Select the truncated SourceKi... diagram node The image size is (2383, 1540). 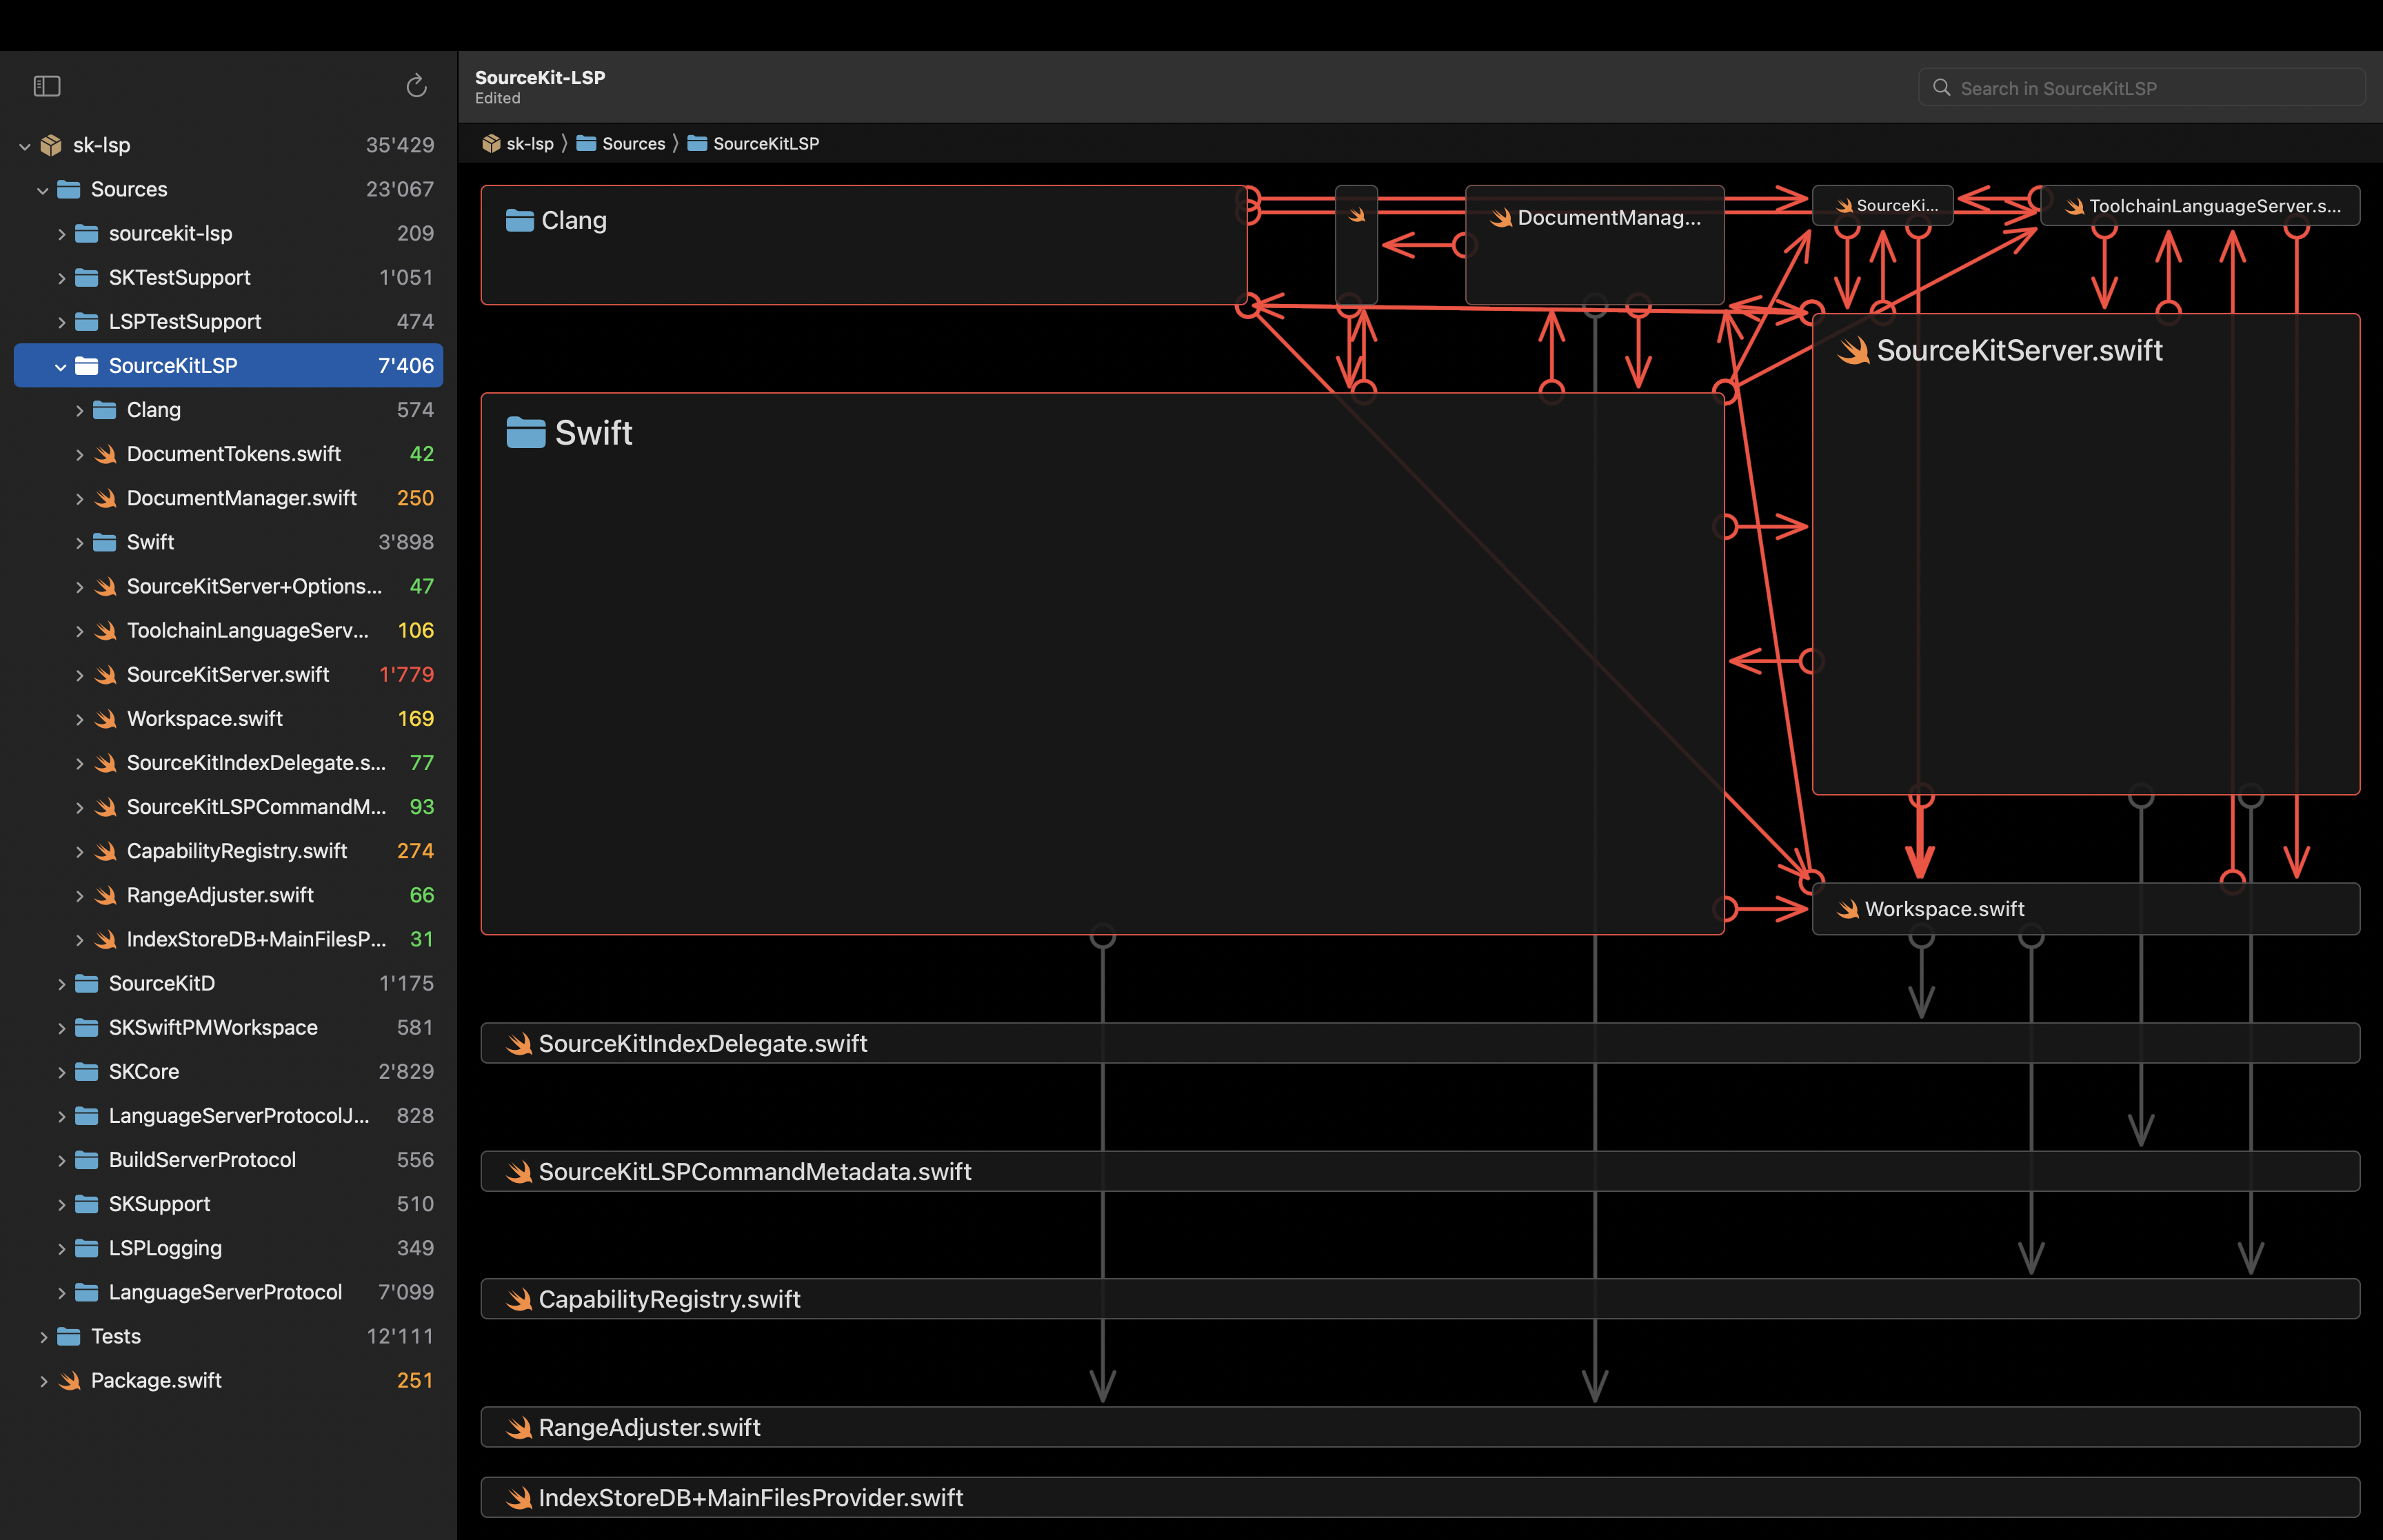click(x=1883, y=206)
